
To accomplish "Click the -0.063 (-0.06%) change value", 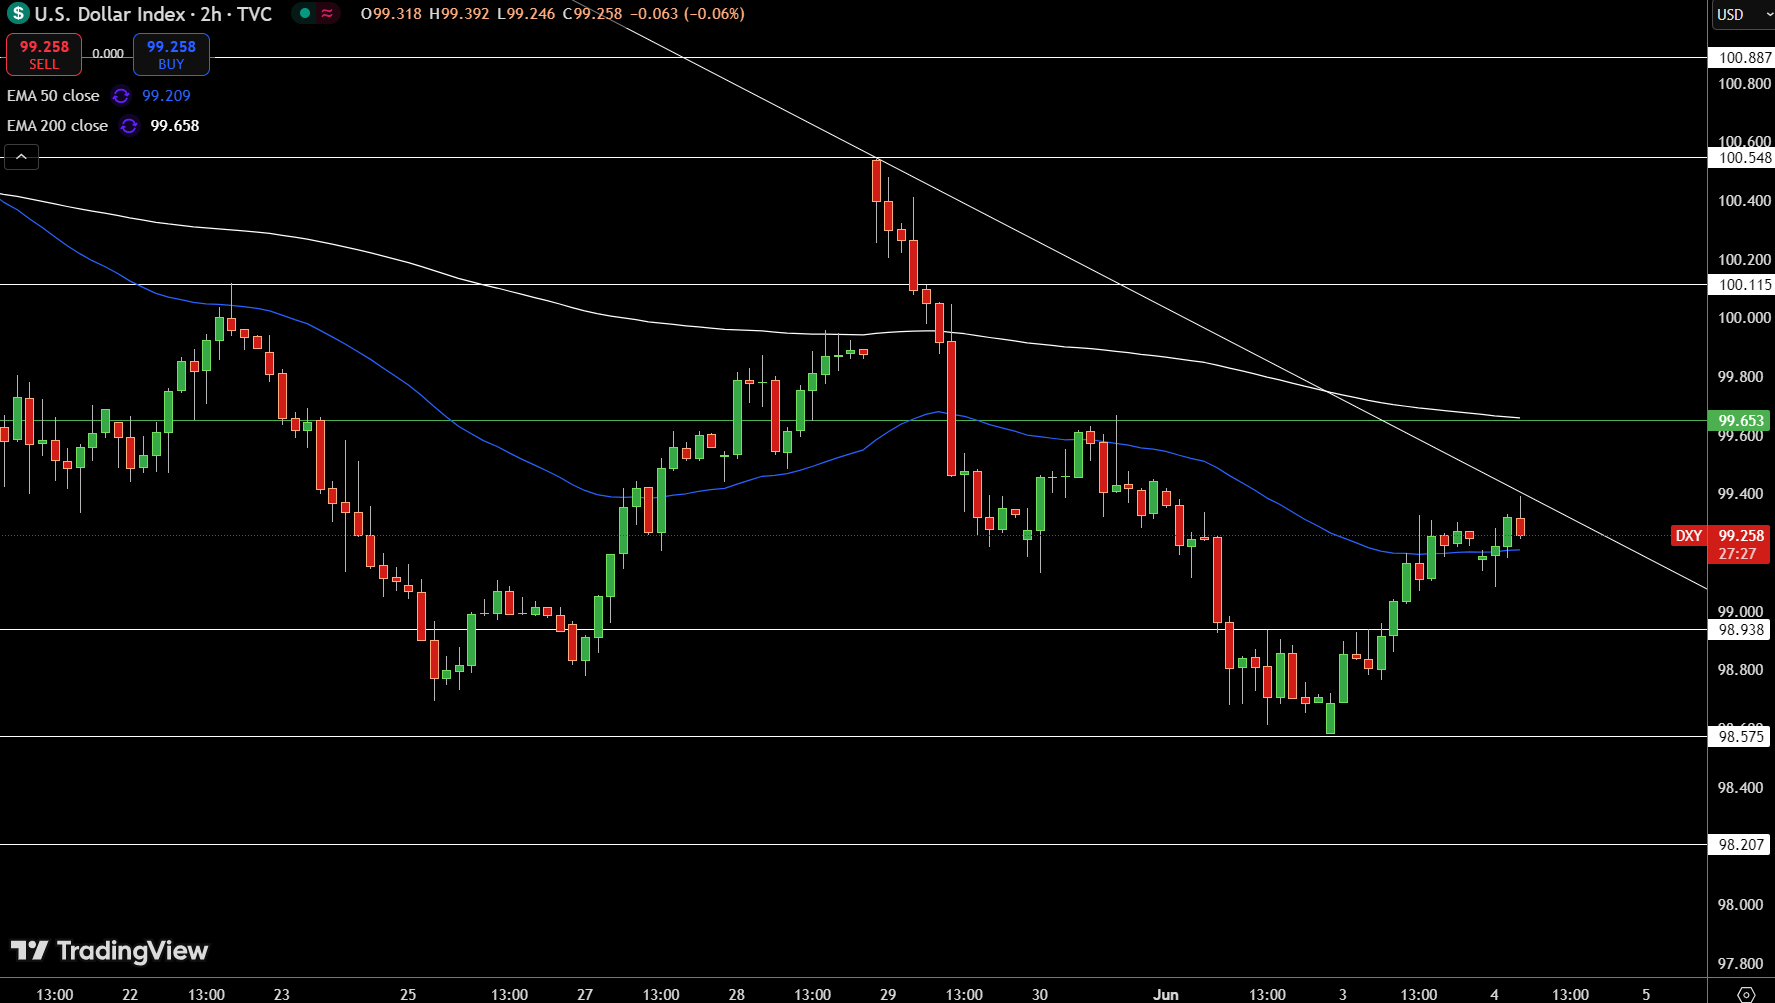I will pos(687,14).
